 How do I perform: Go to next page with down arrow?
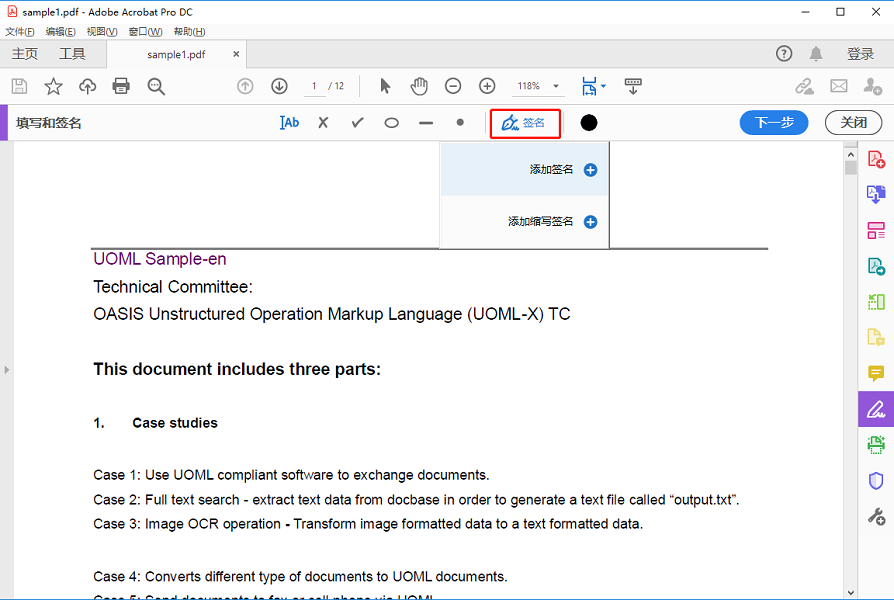point(279,86)
